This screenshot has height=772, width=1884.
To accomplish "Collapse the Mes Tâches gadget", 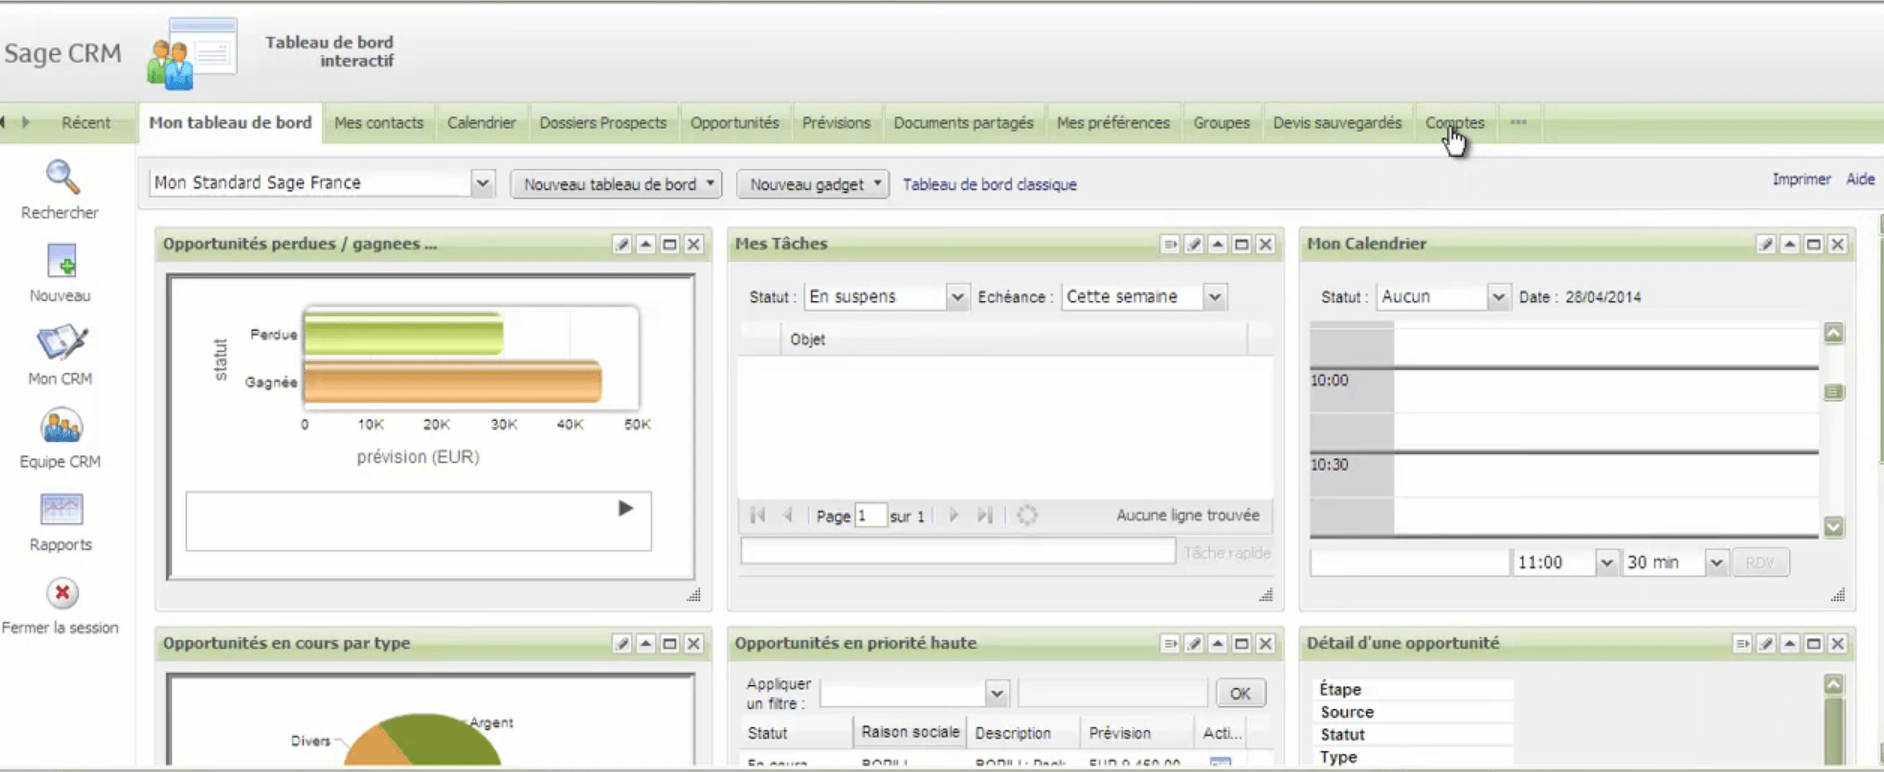I will point(1218,244).
